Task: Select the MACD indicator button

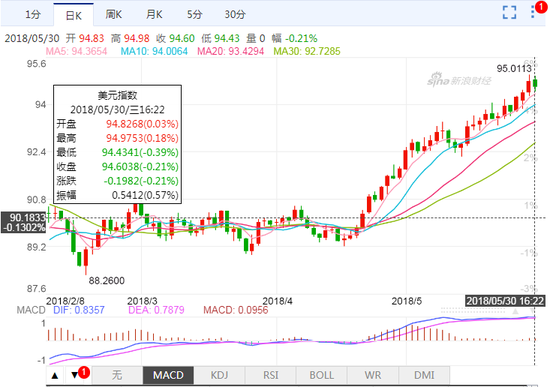Action: [168, 375]
